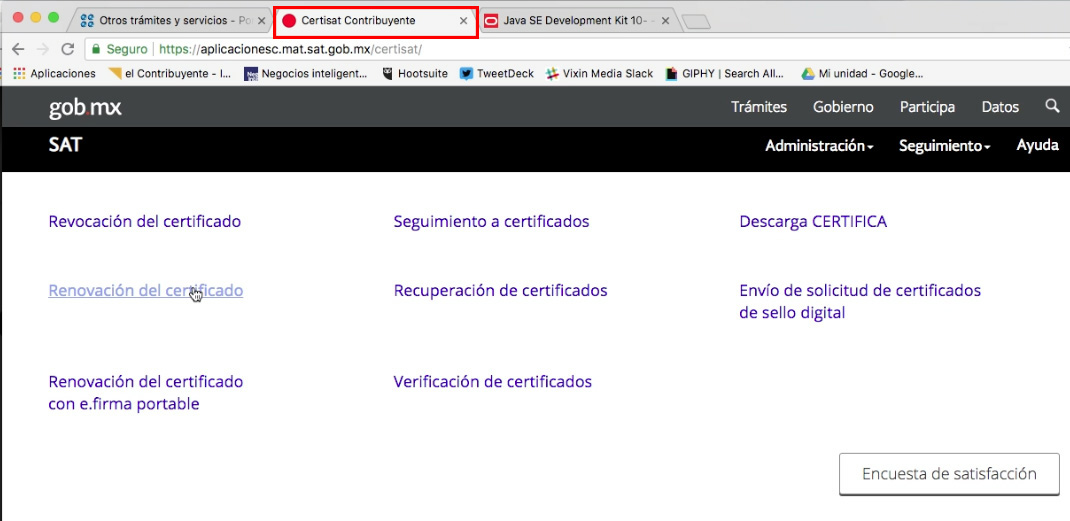Open Renovación del certificado link
Image resolution: width=1070 pixels, height=521 pixels.
tap(145, 291)
